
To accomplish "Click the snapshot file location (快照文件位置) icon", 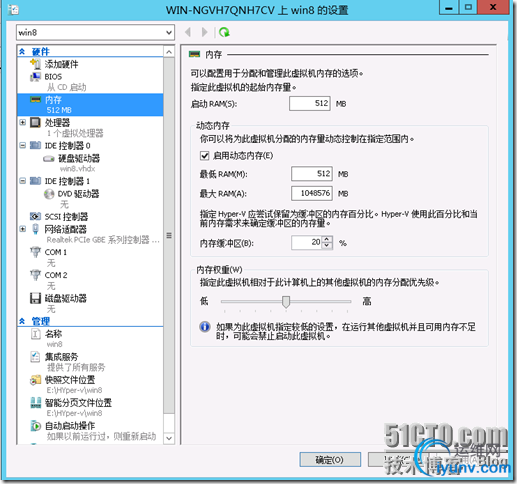I will point(35,380).
